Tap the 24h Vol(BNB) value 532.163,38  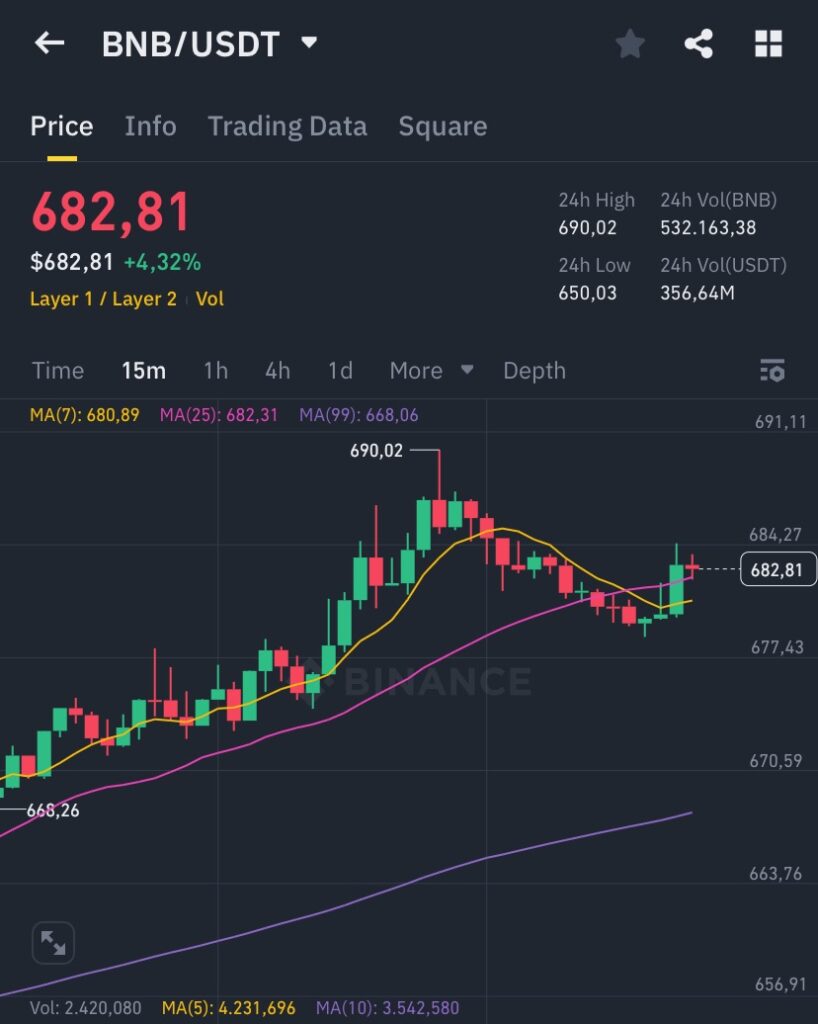click(x=708, y=227)
